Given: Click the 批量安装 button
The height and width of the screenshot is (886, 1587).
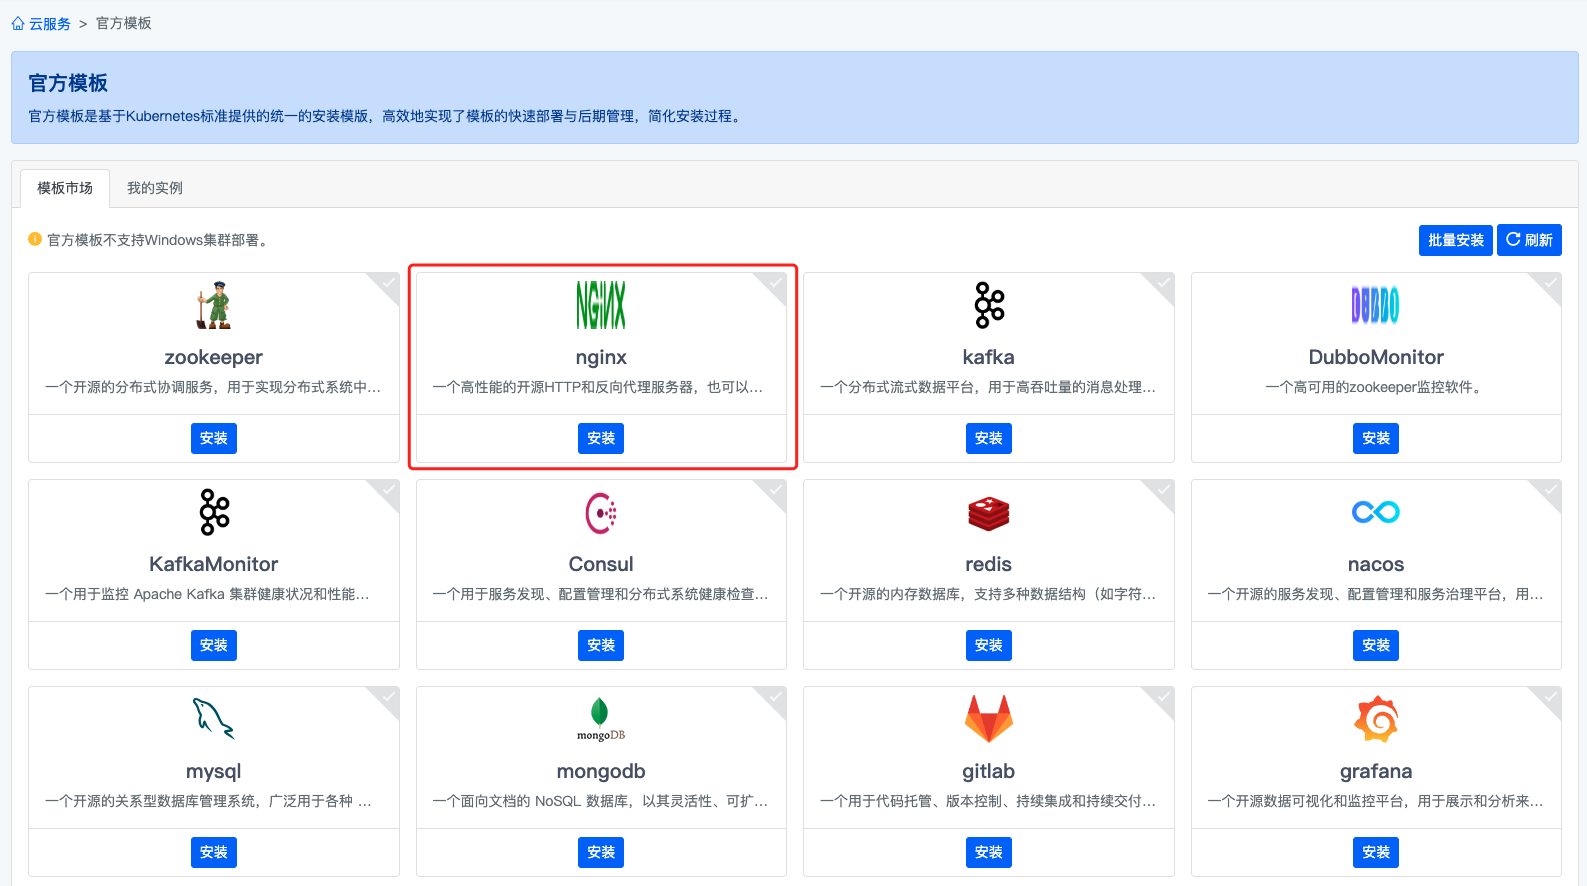Looking at the screenshot, I should [x=1456, y=240].
